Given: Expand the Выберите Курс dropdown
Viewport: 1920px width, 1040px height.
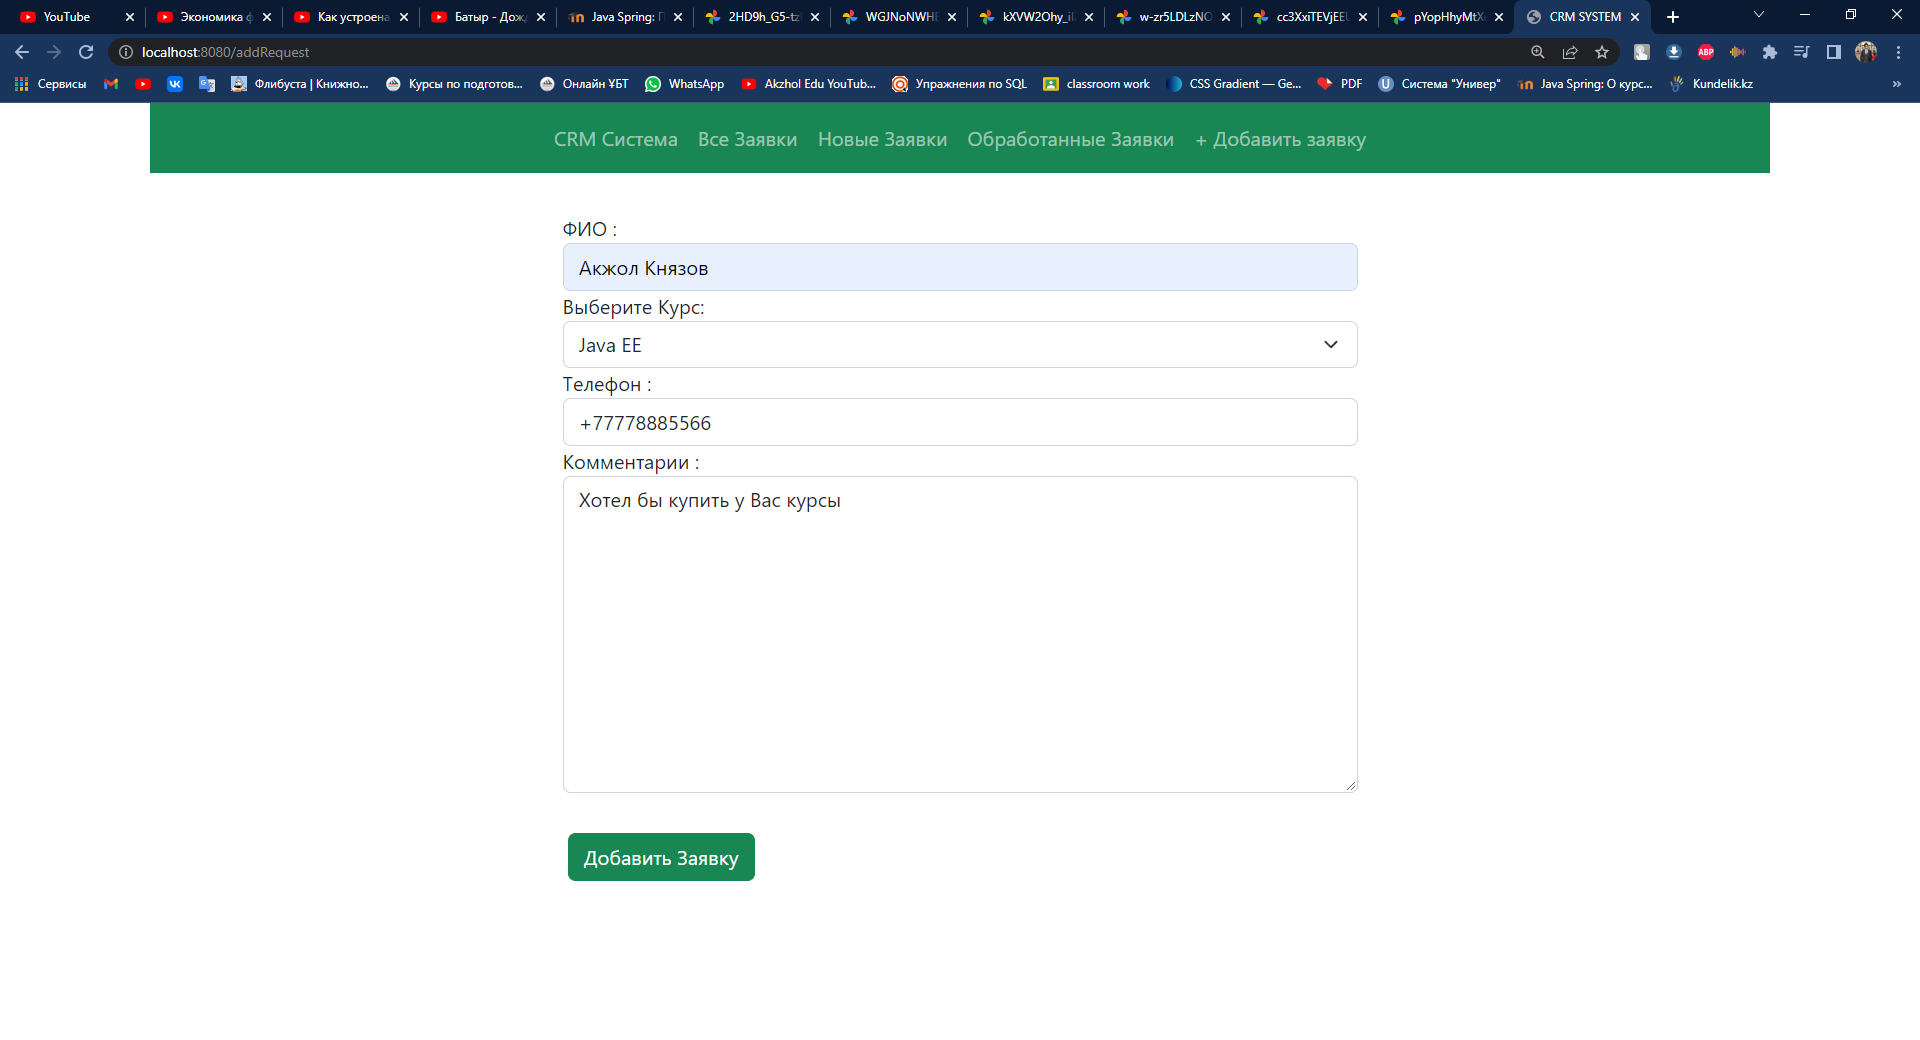Looking at the screenshot, I should [960, 345].
